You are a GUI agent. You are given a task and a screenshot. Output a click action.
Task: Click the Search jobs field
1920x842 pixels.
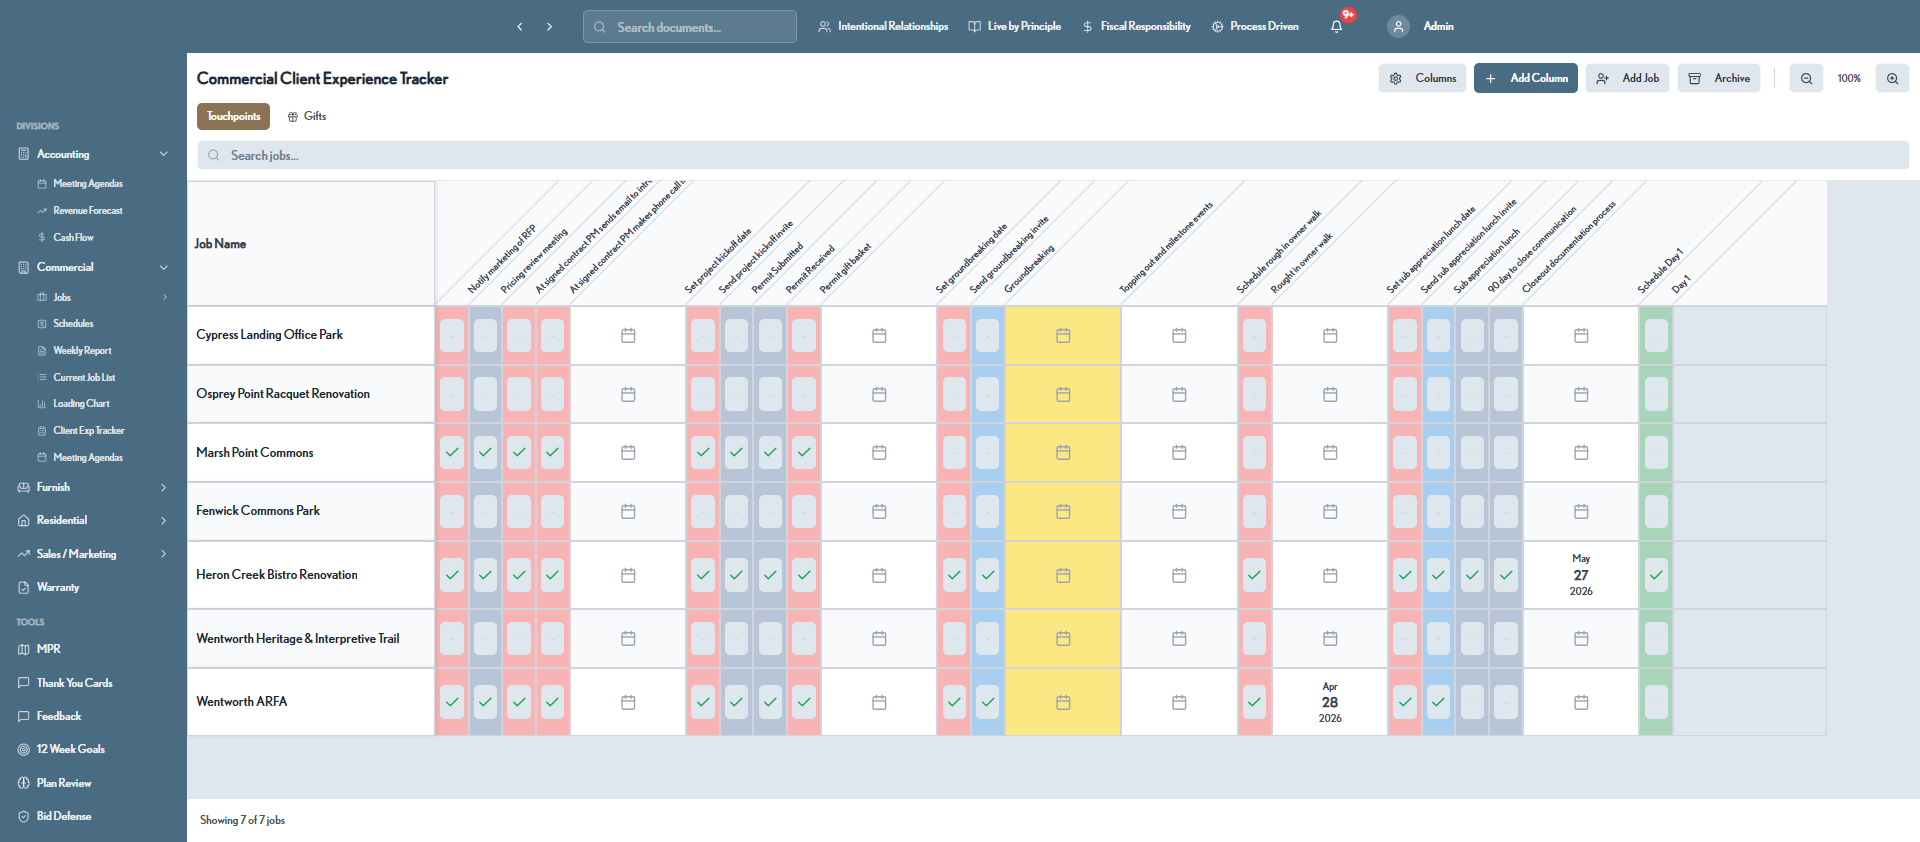(1053, 155)
